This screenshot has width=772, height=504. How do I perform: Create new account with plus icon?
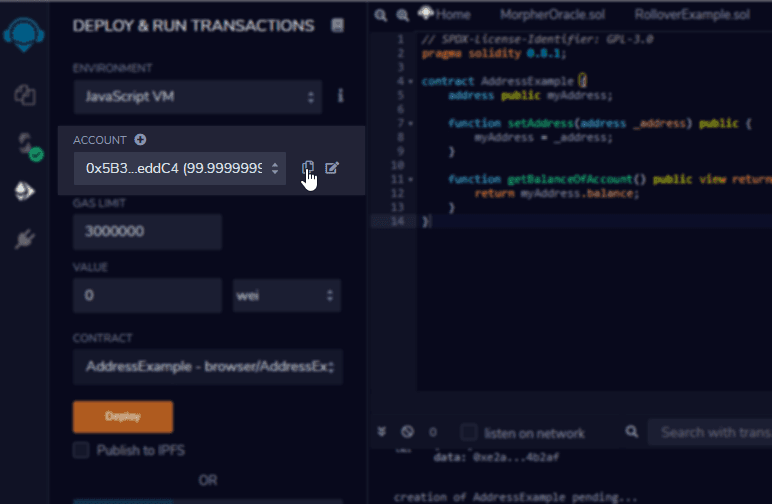click(x=140, y=140)
